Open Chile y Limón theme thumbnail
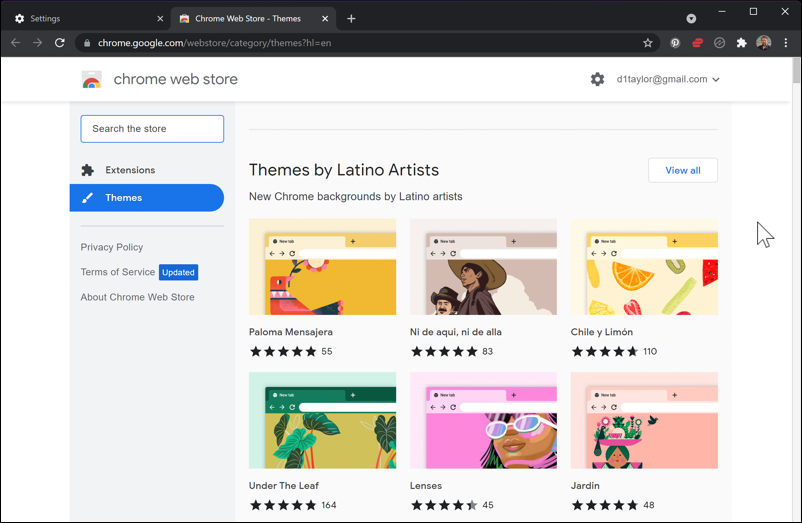The width and height of the screenshot is (802, 523). coord(644,267)
